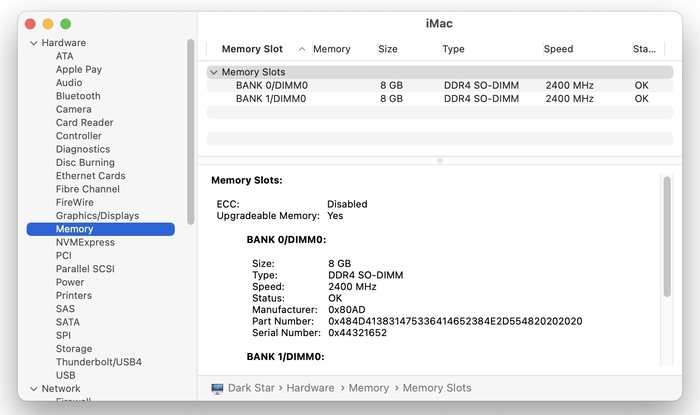Screen dimensions: 700x415
Task: Click Memory Slots in the path bar
Action: [x=437, y=388]
